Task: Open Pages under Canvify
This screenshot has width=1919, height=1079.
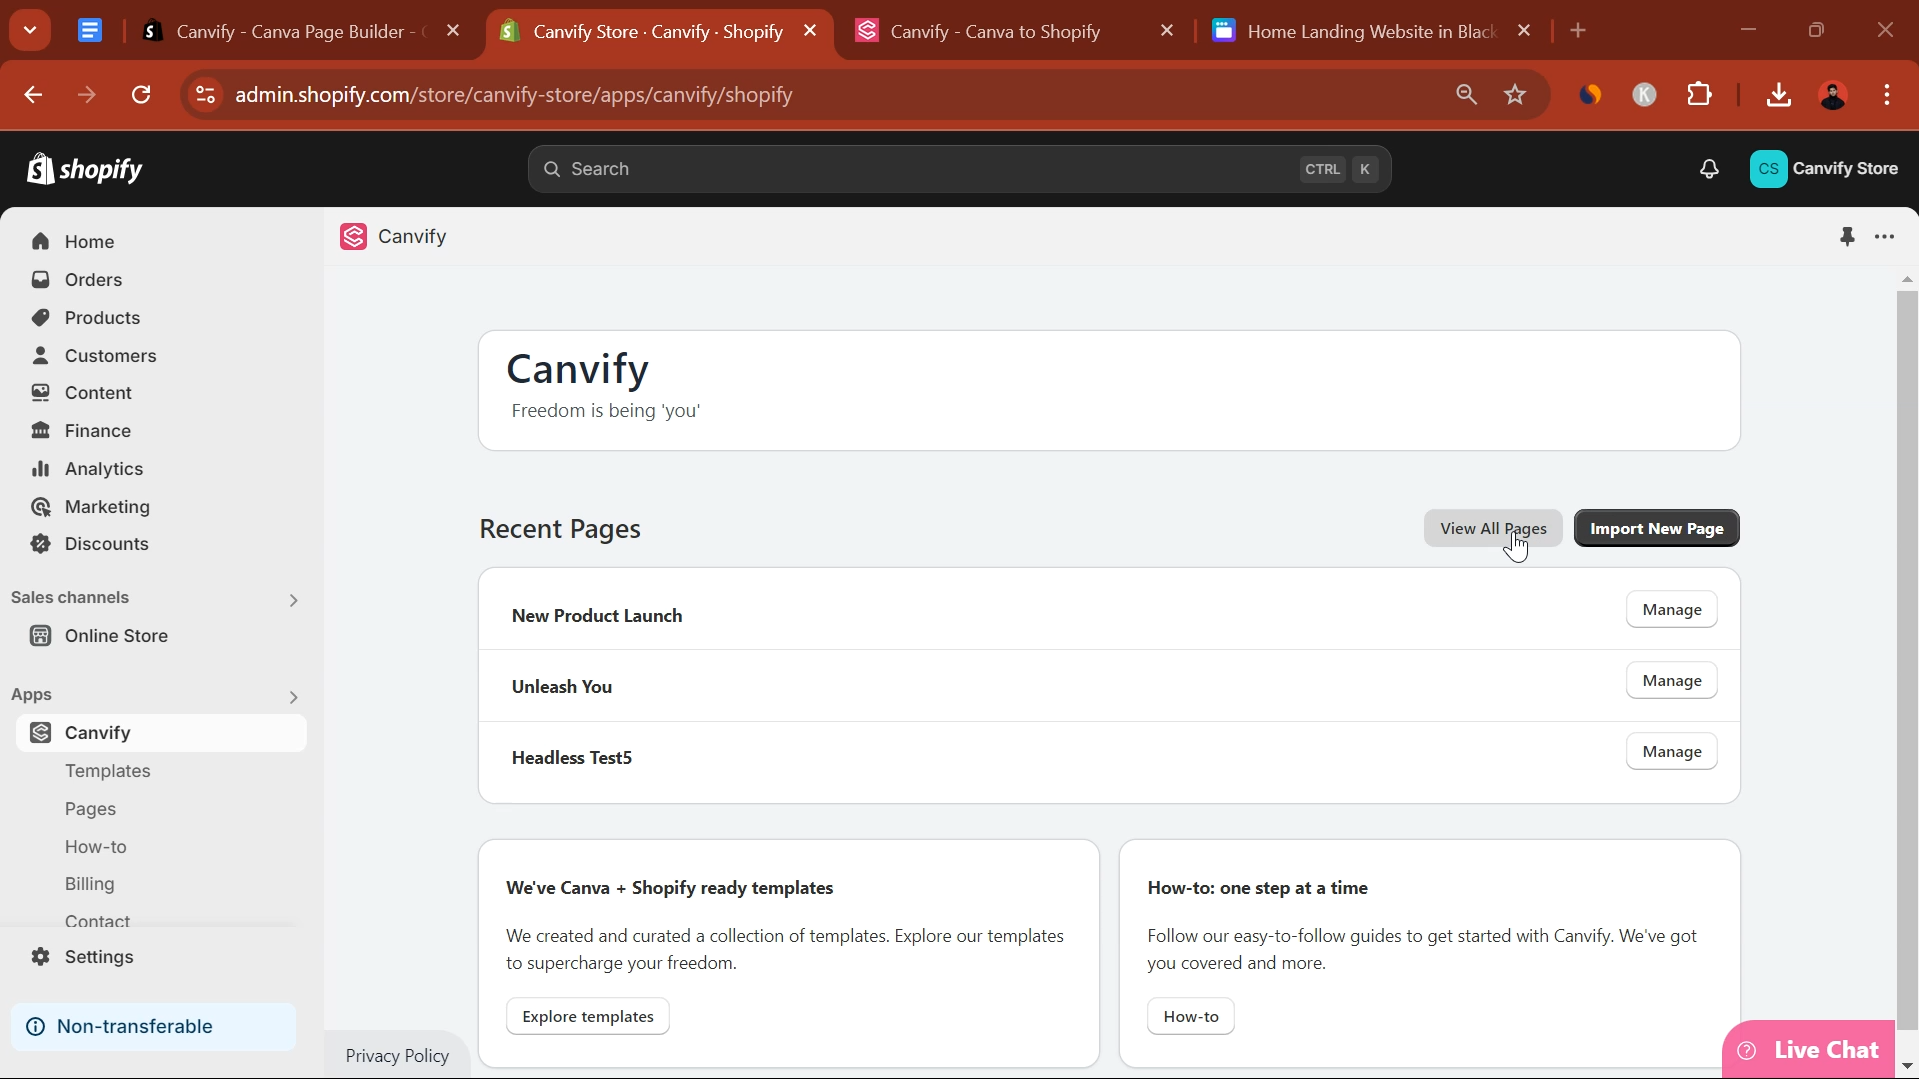Action: [90, 809]
